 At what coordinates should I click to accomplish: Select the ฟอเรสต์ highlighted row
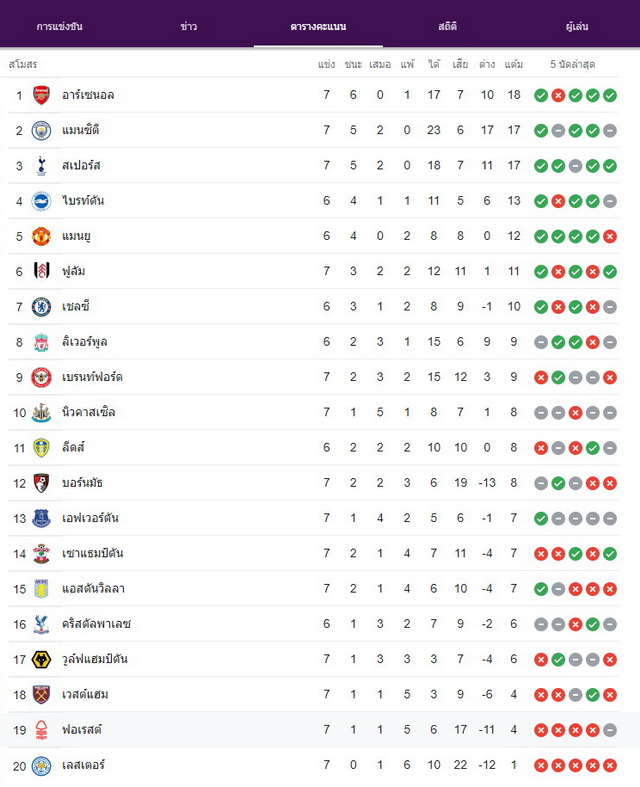point(313,730)
